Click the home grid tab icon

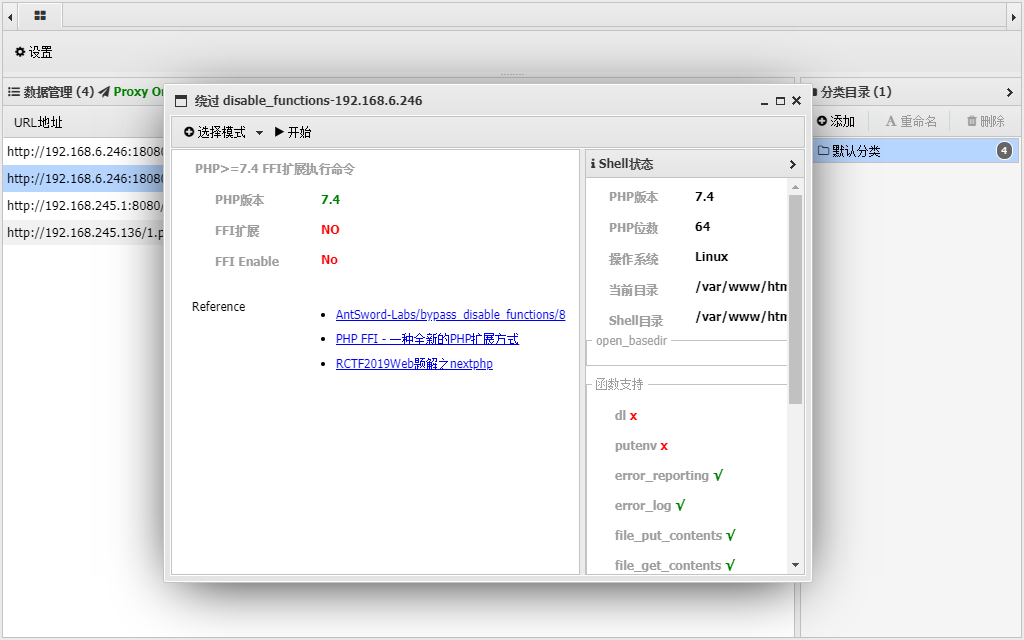pos(40,15)
